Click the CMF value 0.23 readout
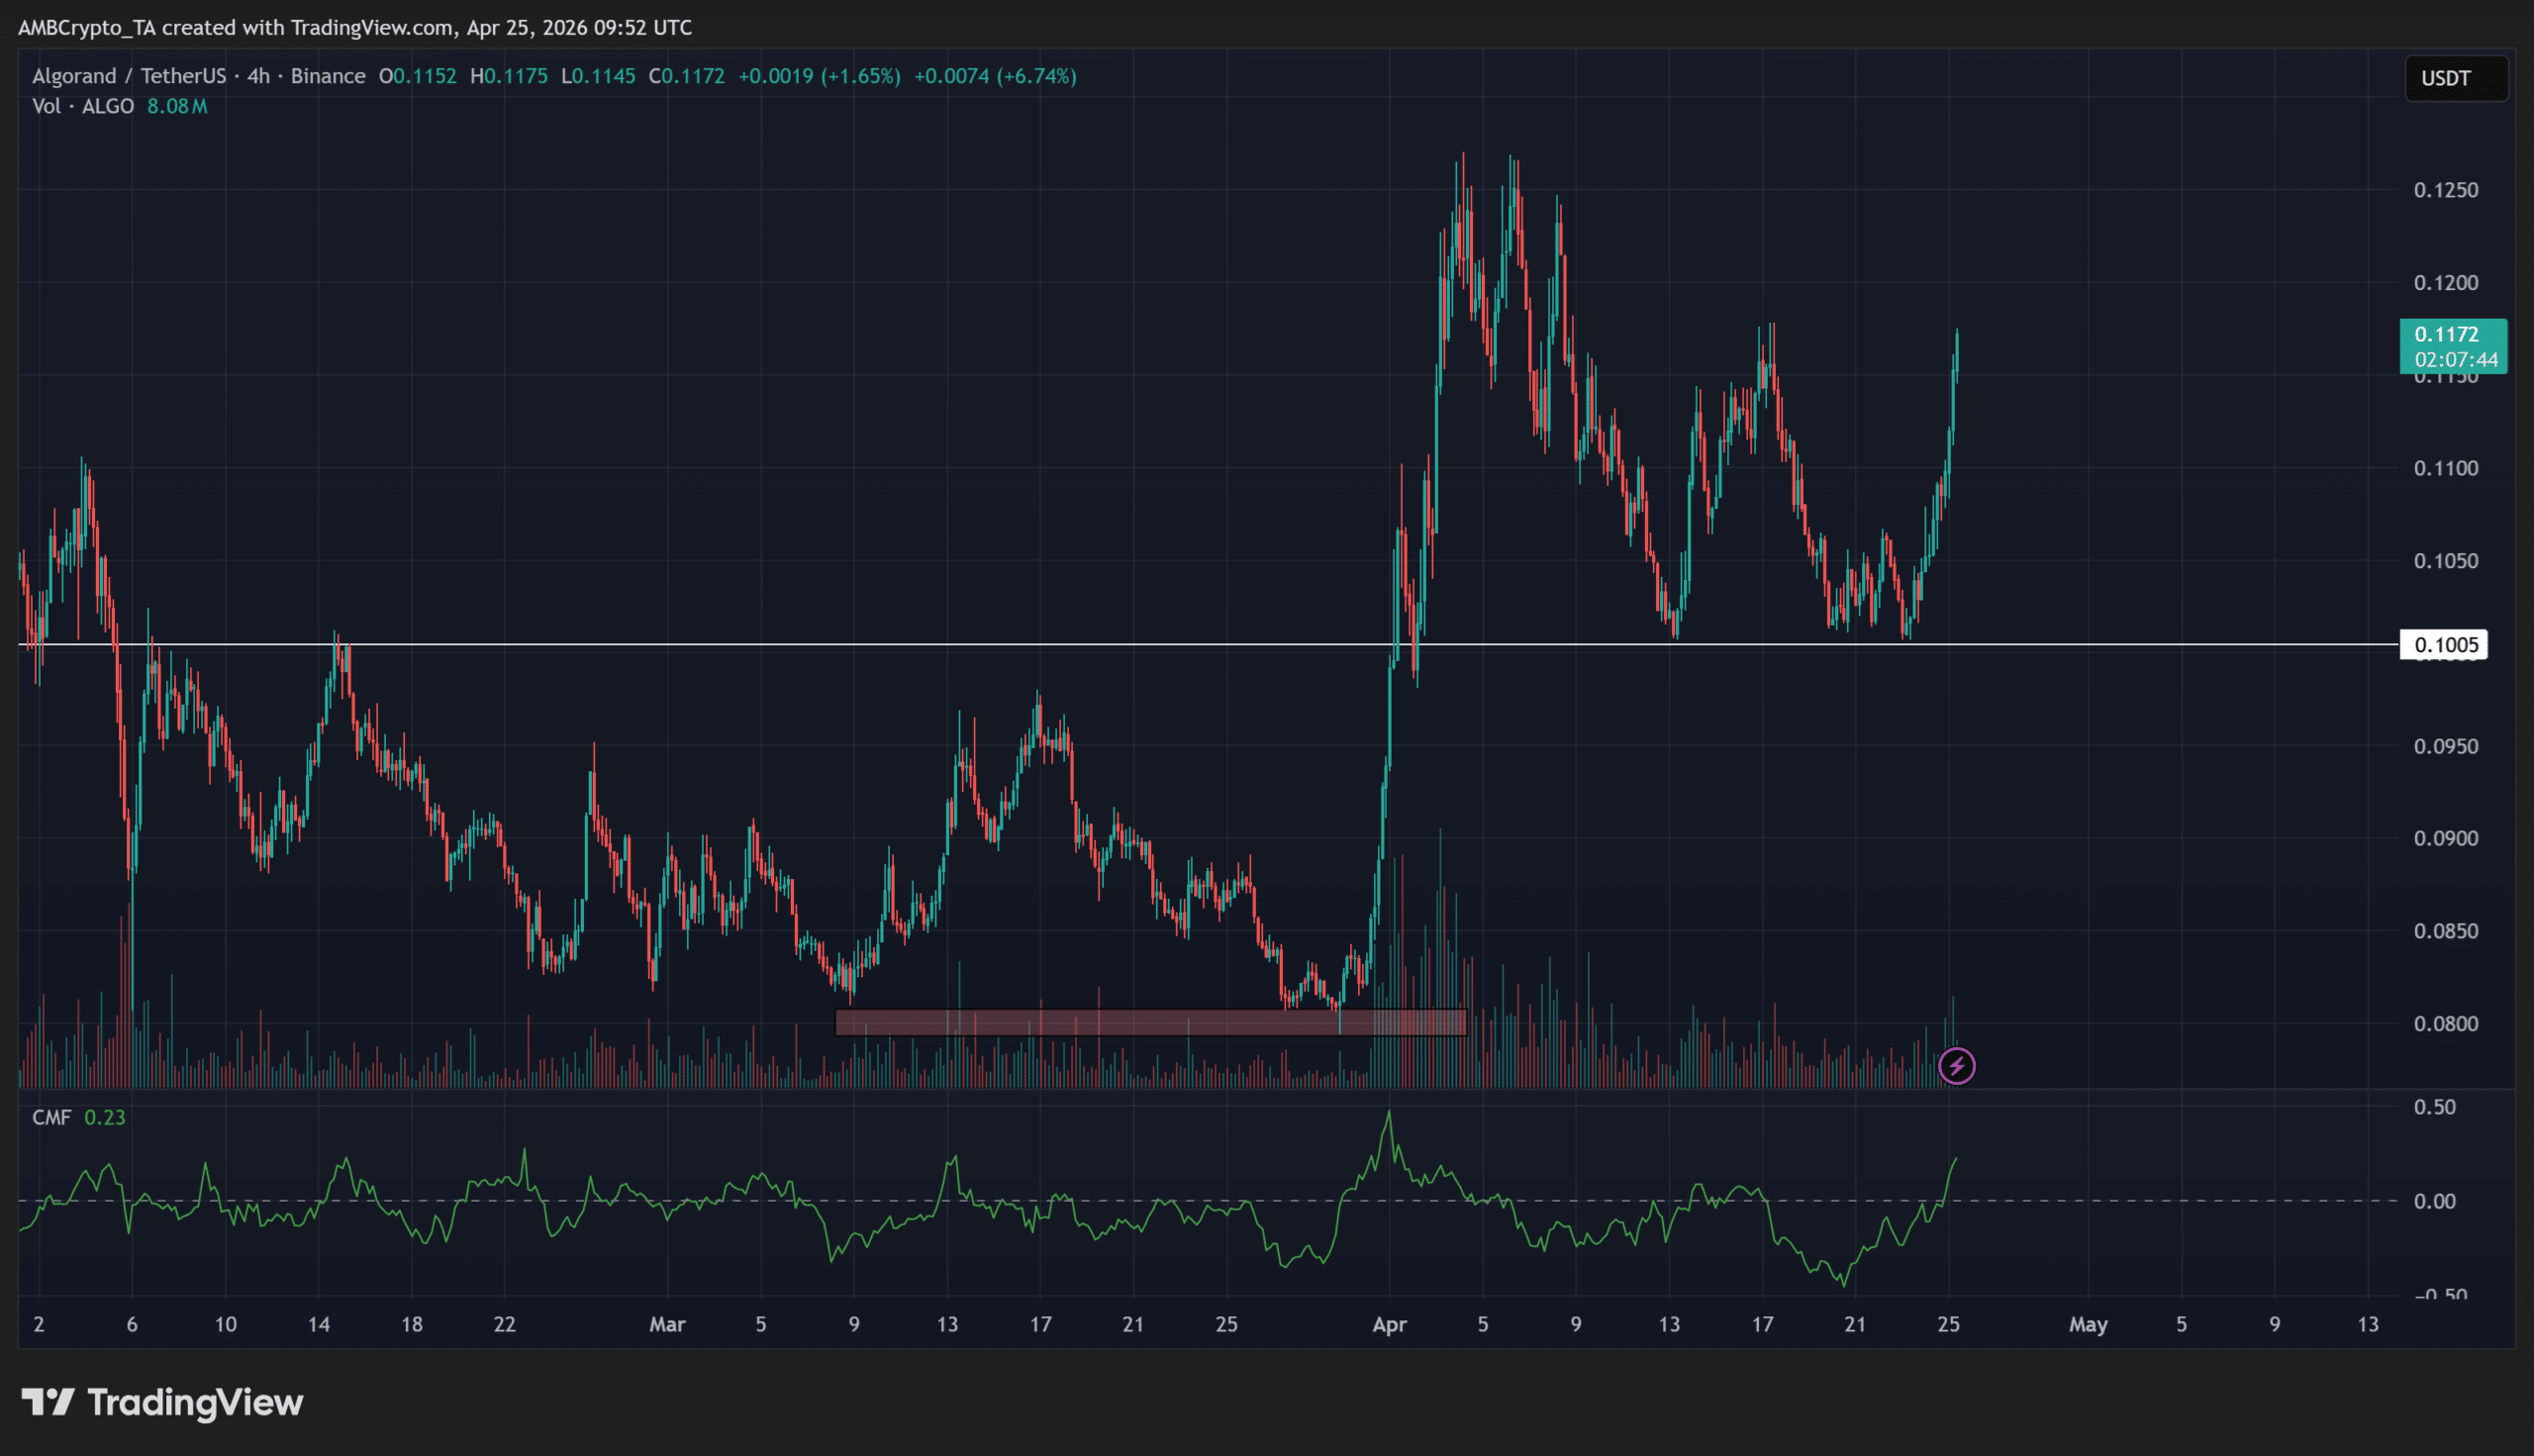The height and width of the screenshot is (1456, 2534). click(103, 1117)
